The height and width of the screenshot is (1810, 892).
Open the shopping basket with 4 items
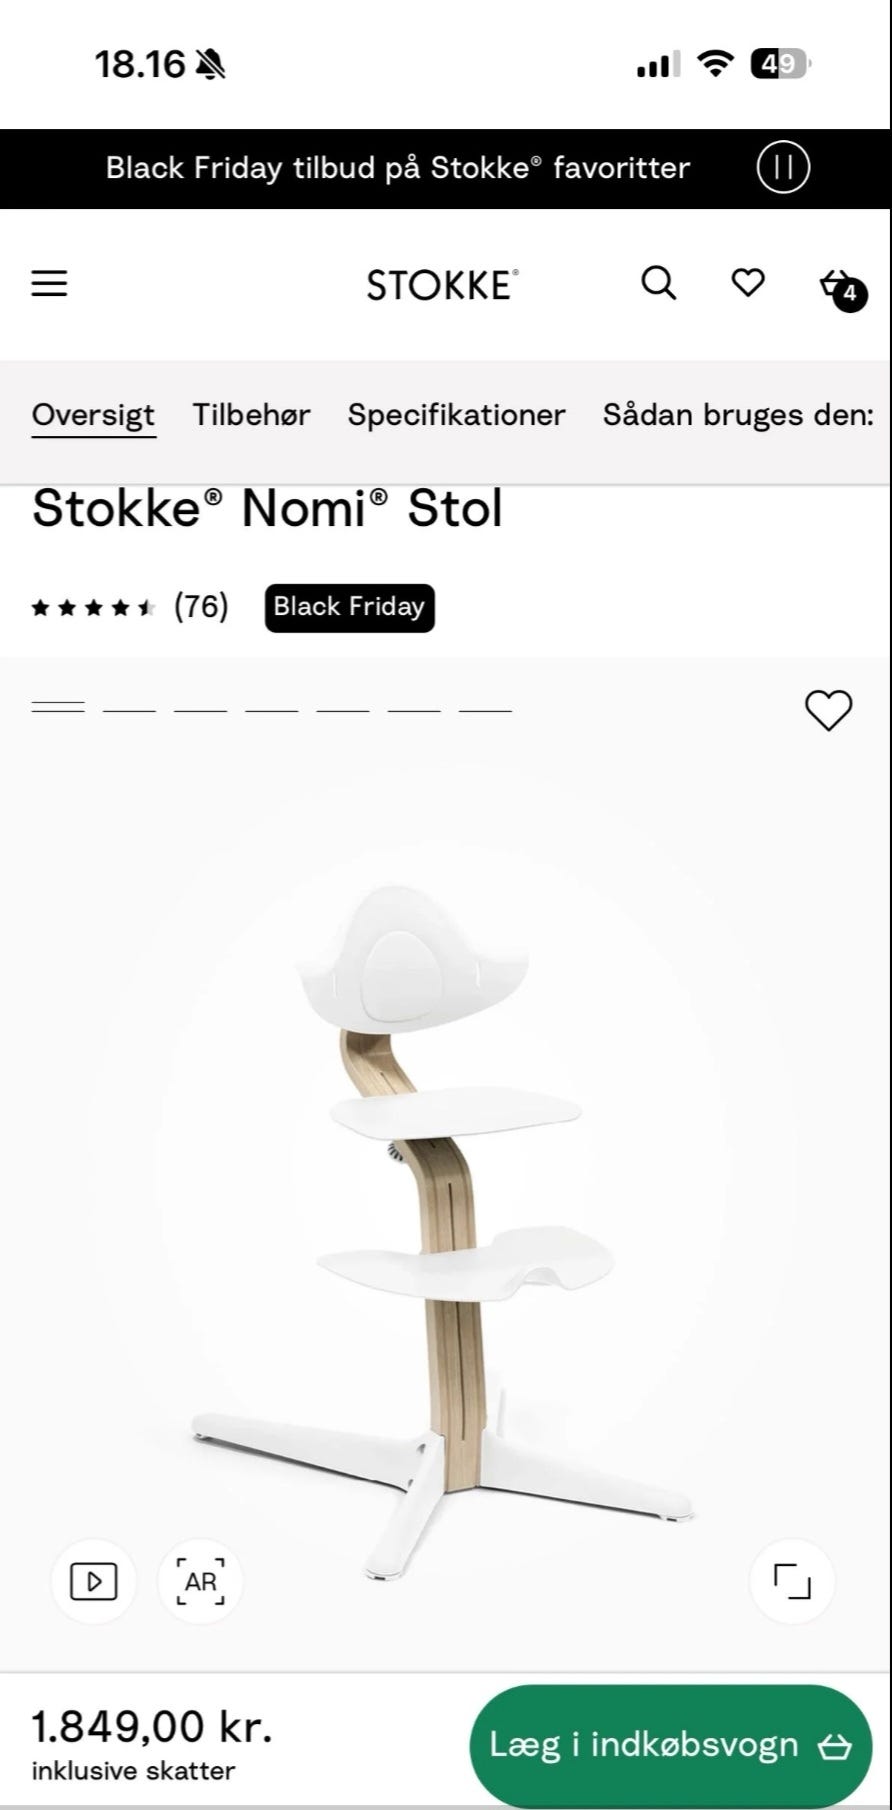click(838, 287)
